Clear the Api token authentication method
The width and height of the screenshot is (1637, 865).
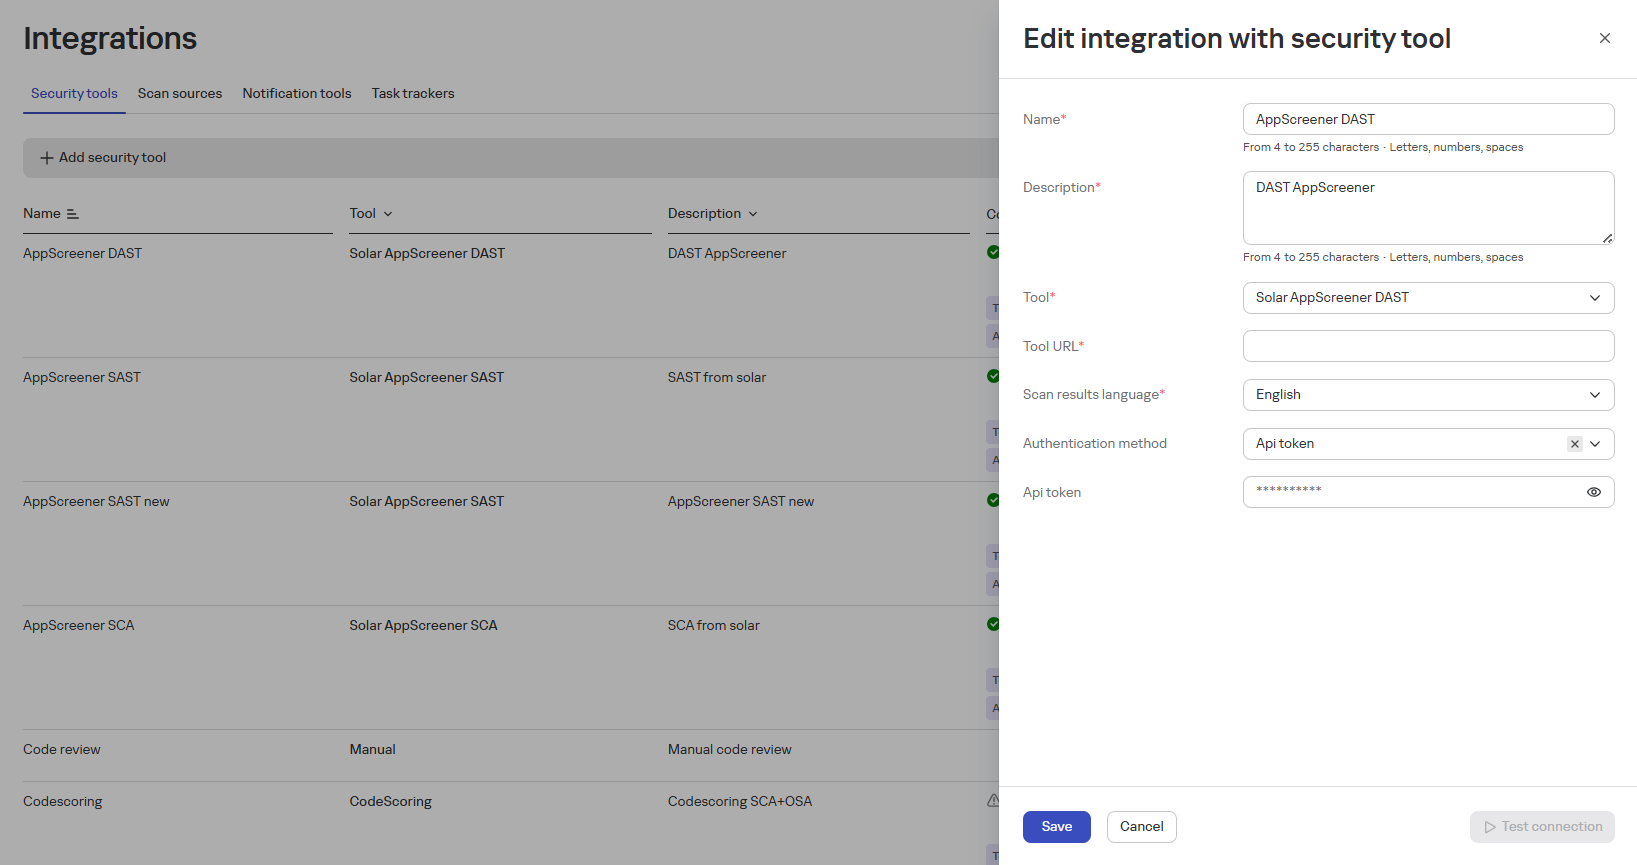pyautogui.click(x=1574, y=444)
